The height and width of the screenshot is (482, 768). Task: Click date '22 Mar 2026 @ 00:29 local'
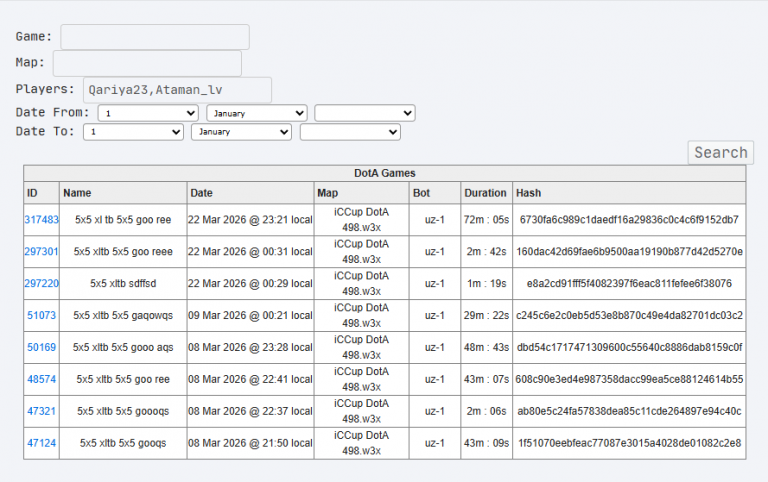(250, 284)
